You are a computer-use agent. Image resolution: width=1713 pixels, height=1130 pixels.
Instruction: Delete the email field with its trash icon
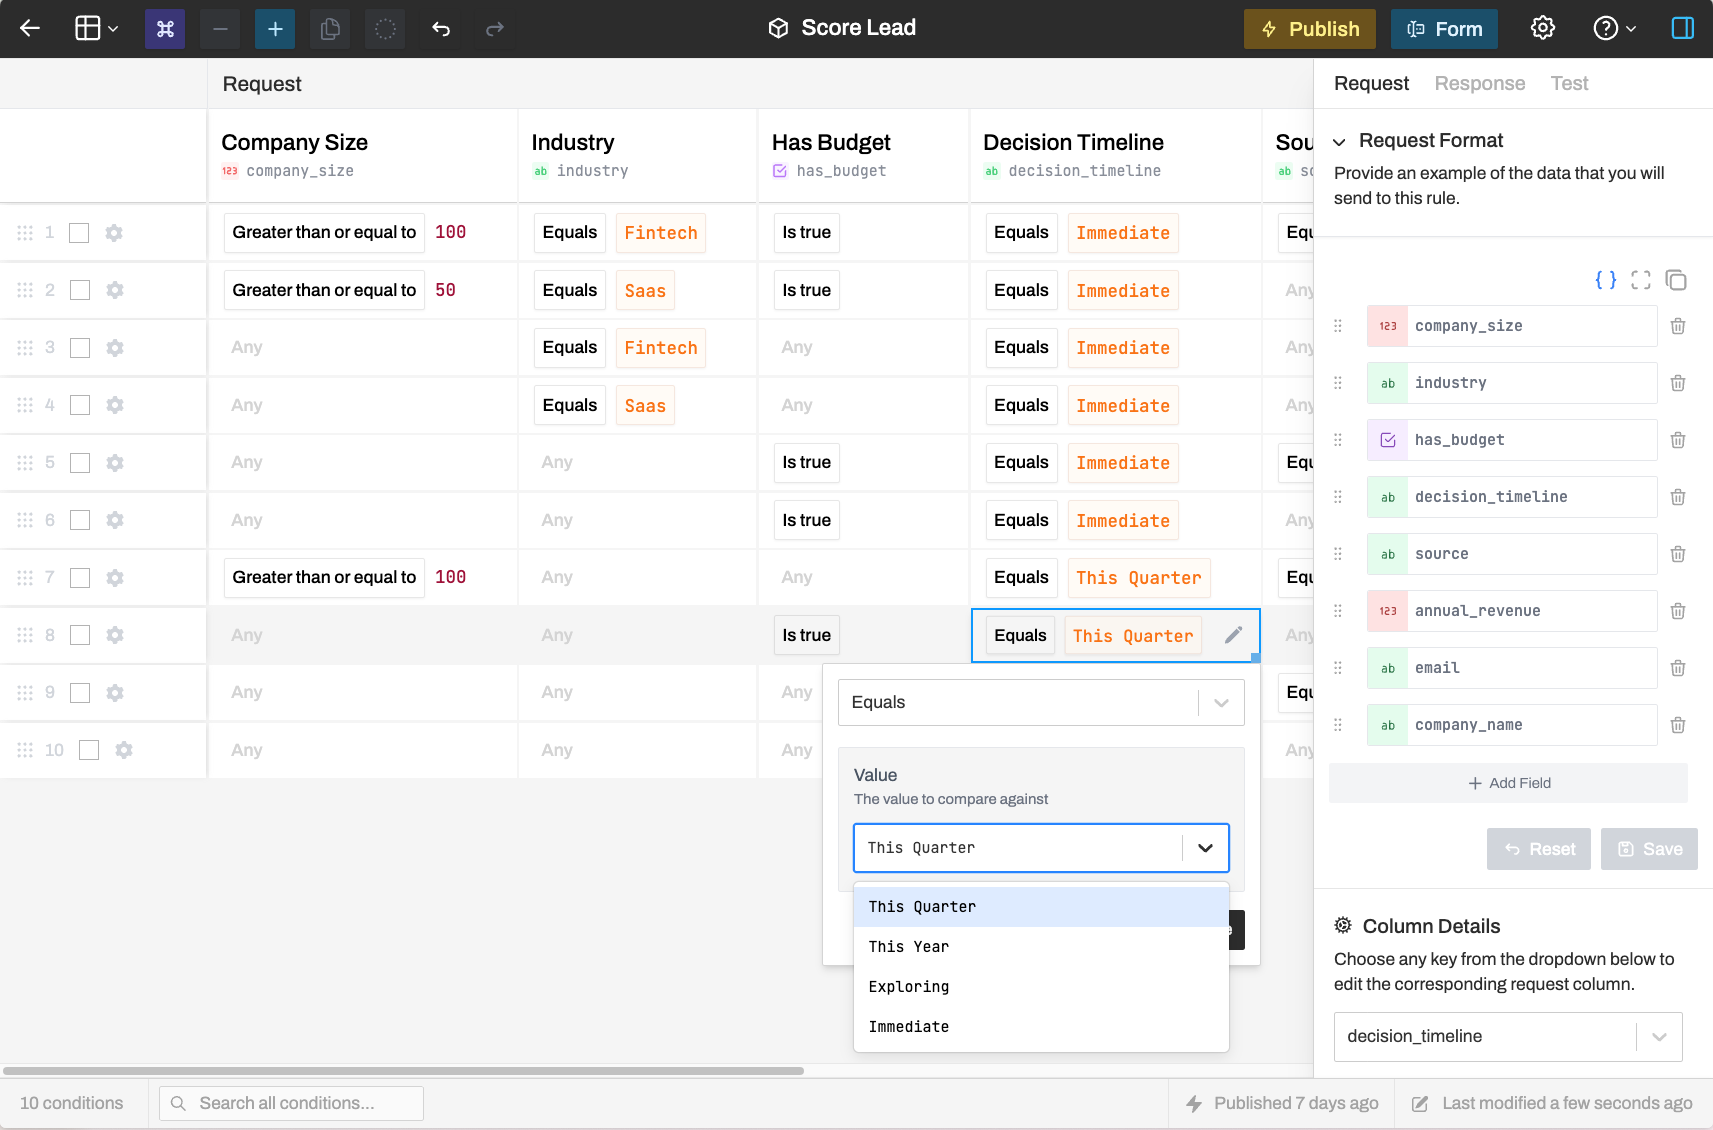point(1678,667)
